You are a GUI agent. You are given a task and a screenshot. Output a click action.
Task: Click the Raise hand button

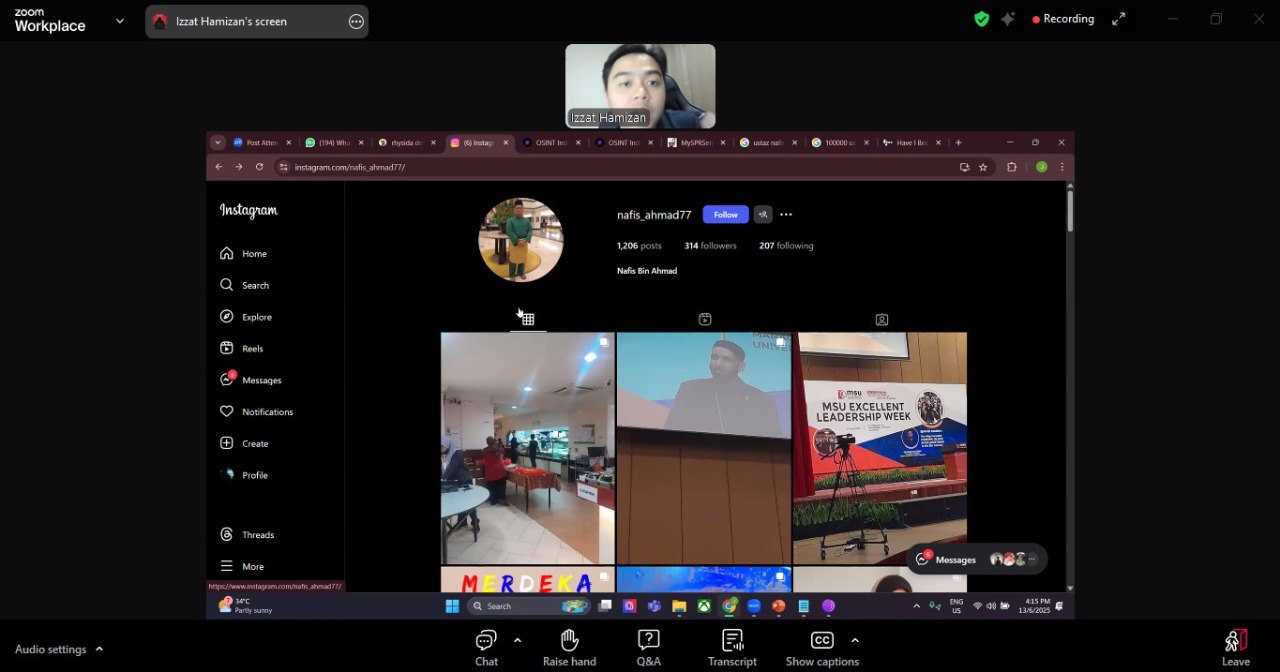coord(569,648)
